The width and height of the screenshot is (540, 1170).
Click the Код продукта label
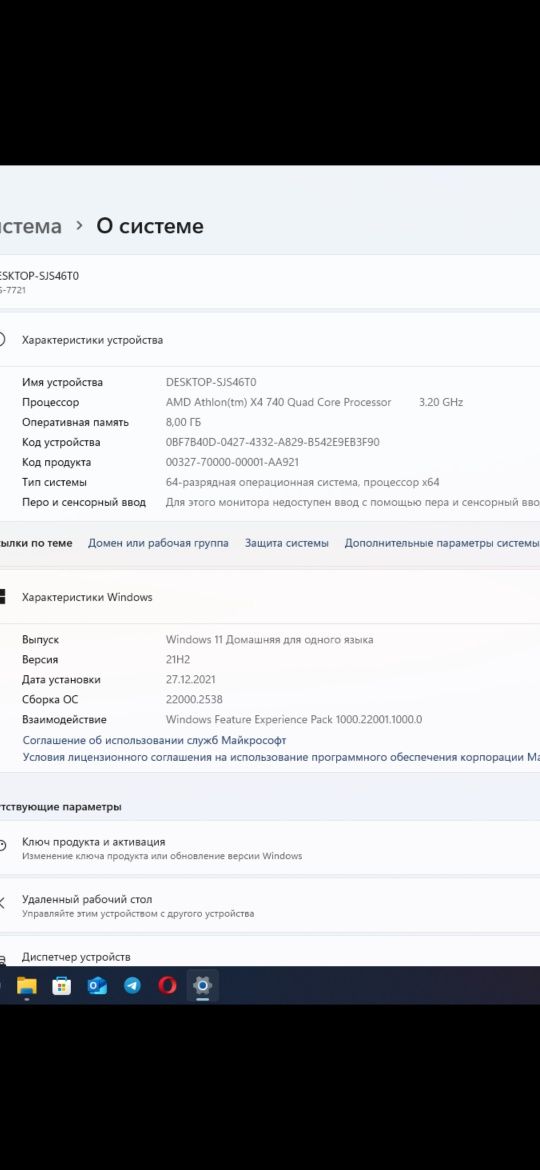[x=57, y=463]
